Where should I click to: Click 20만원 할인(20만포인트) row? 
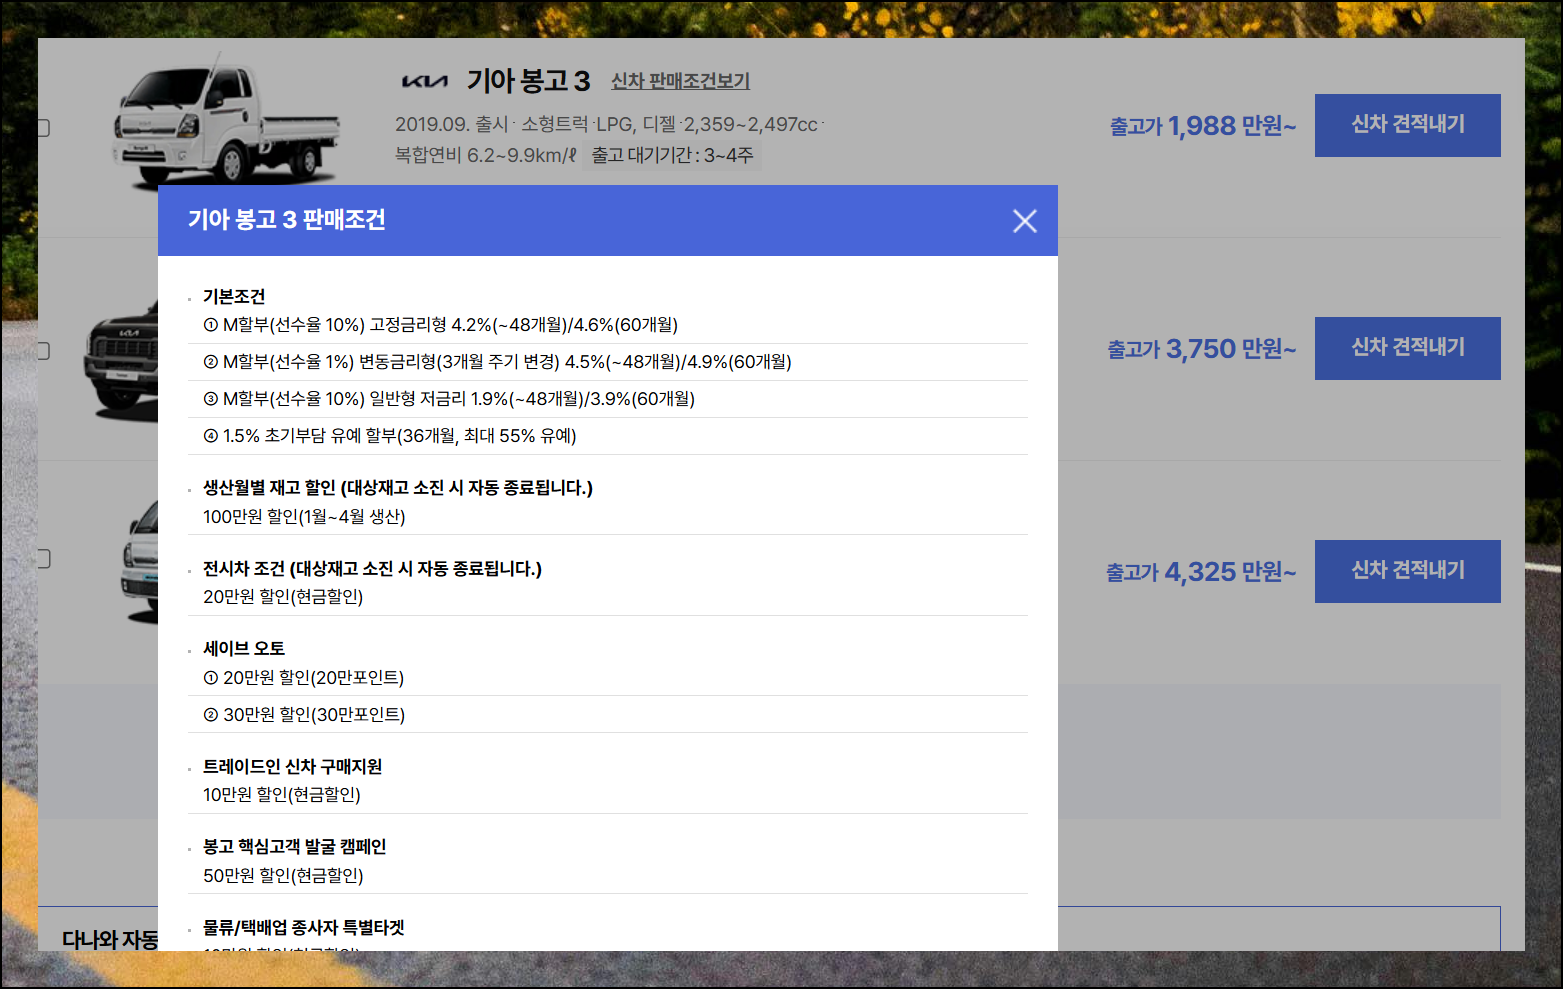(x=608, y=678)
